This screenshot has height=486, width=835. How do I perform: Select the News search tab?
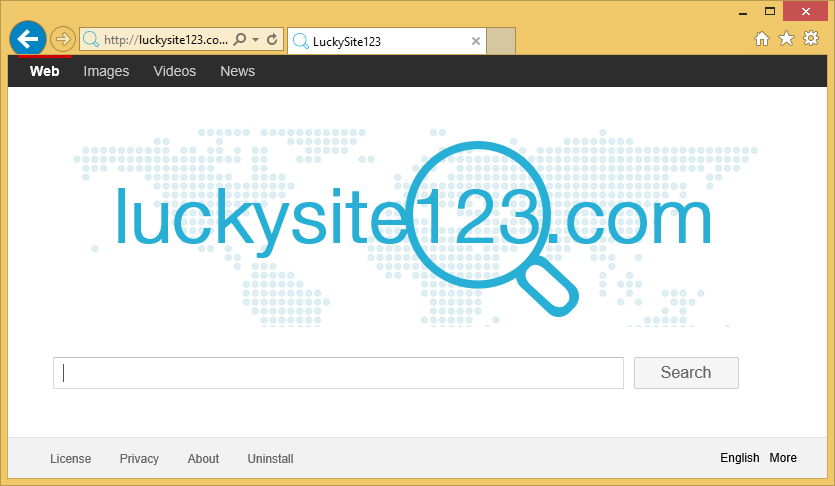[x=237, y=71]
